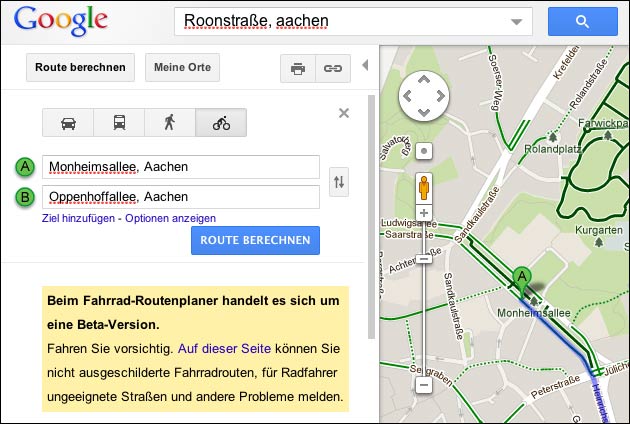Select car travel mode

[68, 123]
